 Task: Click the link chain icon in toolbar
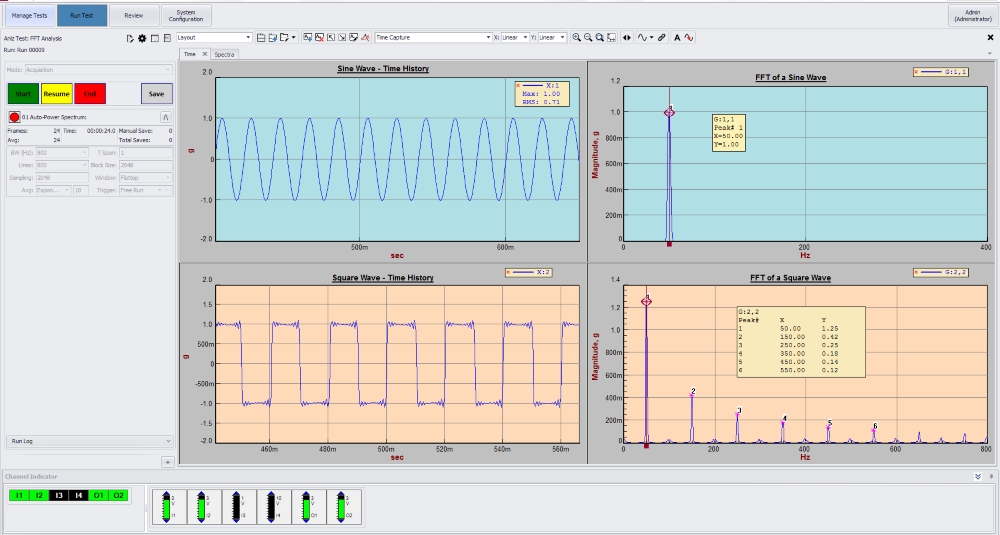(663, 37)
